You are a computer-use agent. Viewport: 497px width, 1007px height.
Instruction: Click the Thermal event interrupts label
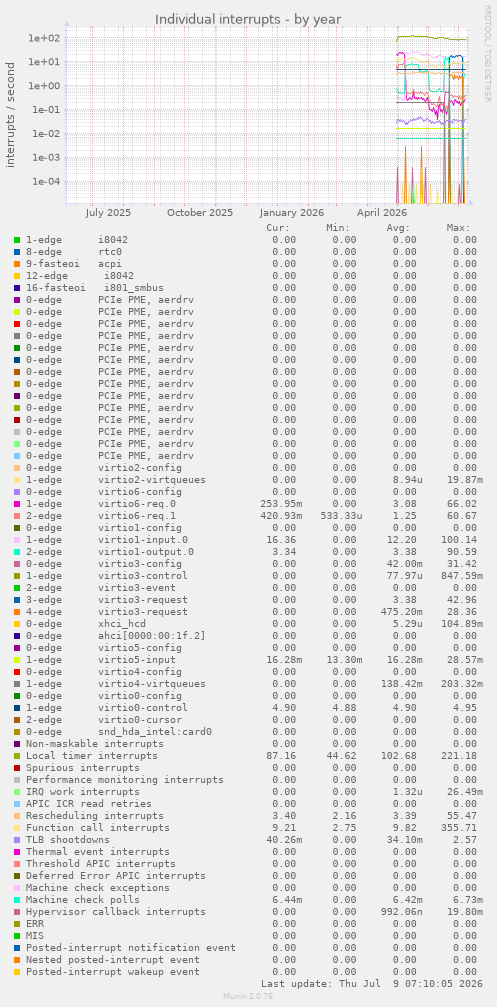98,852
